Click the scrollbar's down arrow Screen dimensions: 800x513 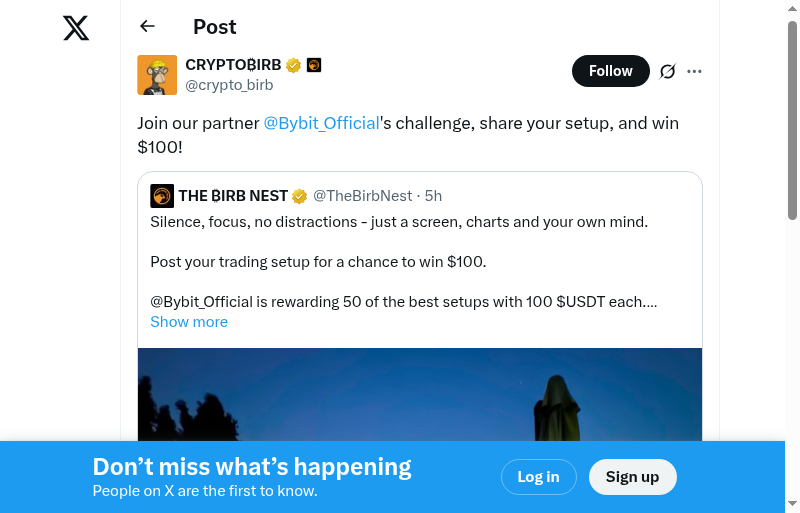[792, 504]
